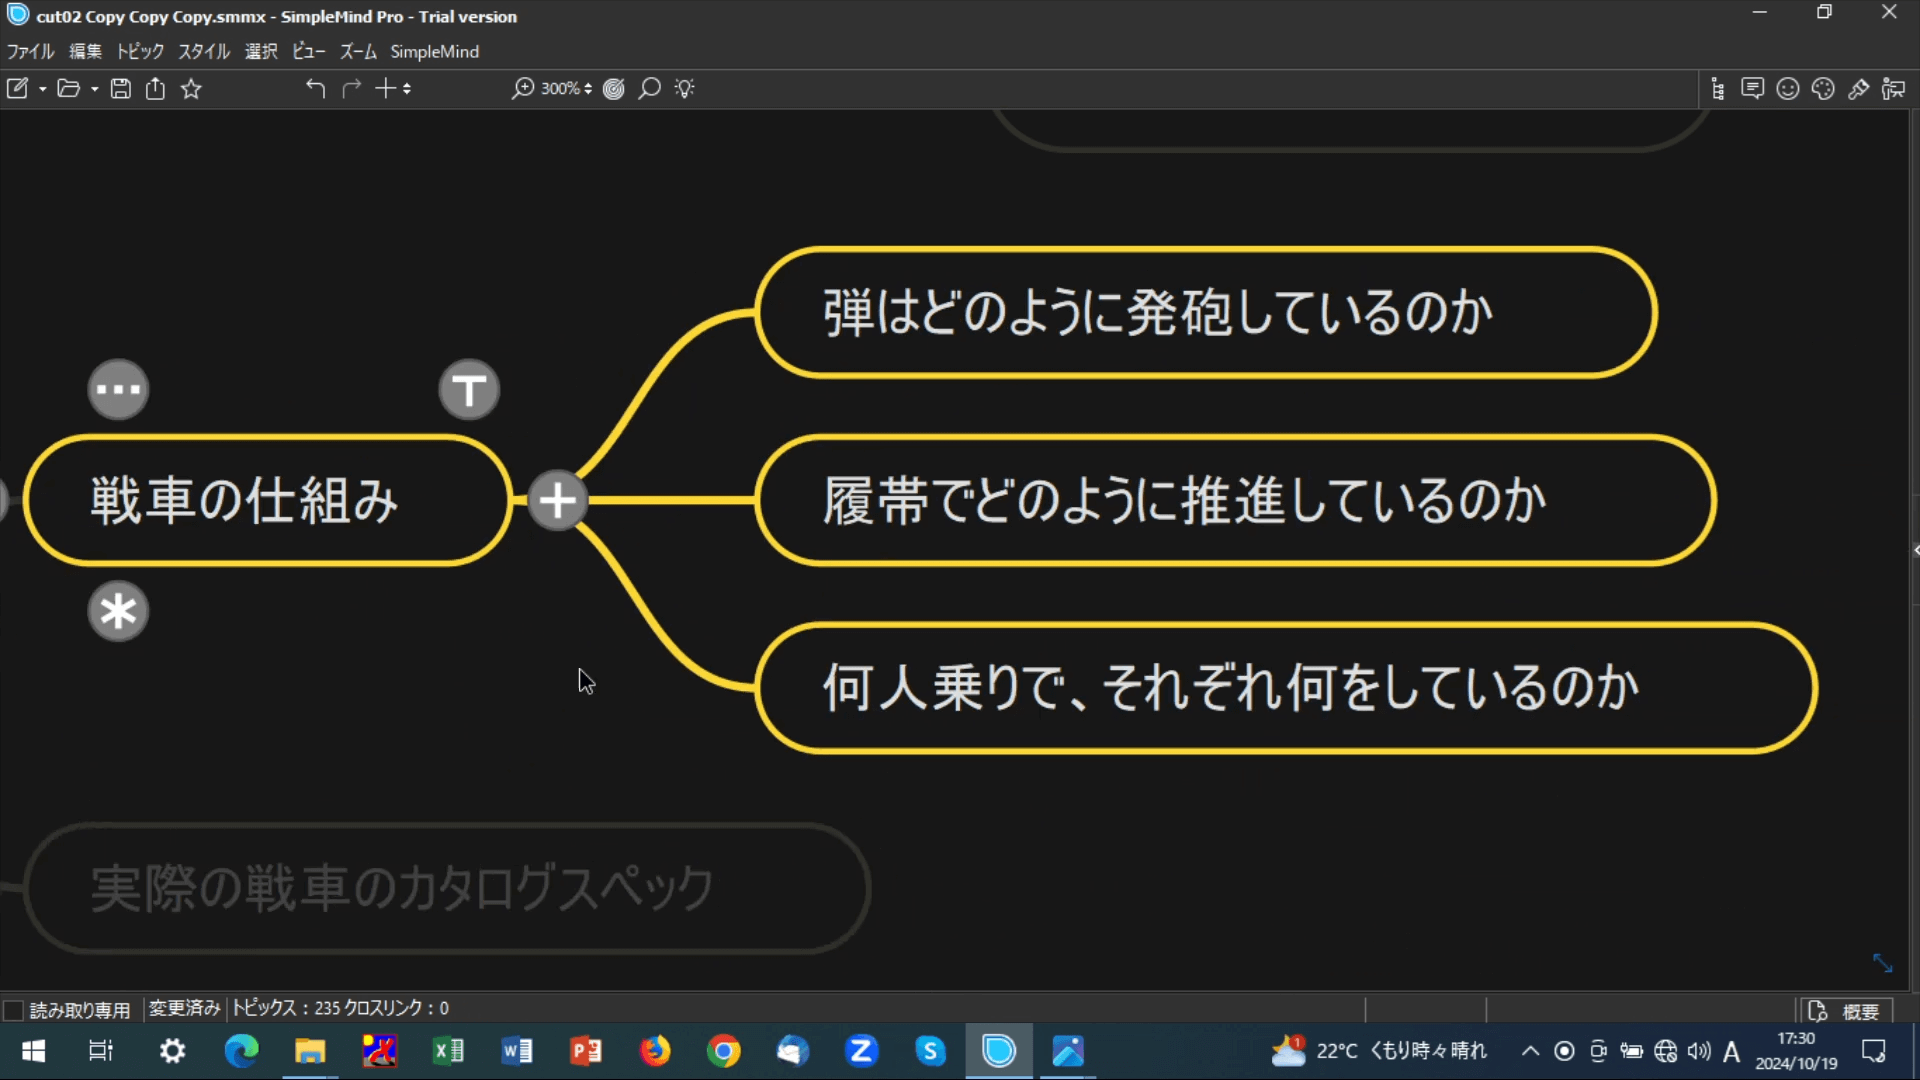The image size is (1920, 1080).
Task: Select the 弾はどのように発砲しているのか topic
Action: 1206,312
